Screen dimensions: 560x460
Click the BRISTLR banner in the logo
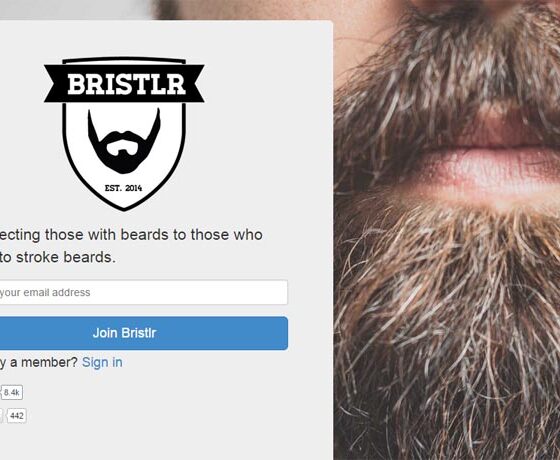tap(124, 84)
